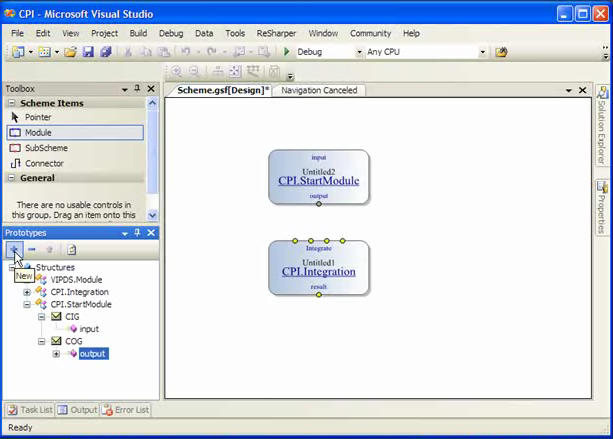The height and width of the screenshot is (439, 613).
Task: Click the CPI.StartModule link on canvas
Action: (x=318, y=181)
